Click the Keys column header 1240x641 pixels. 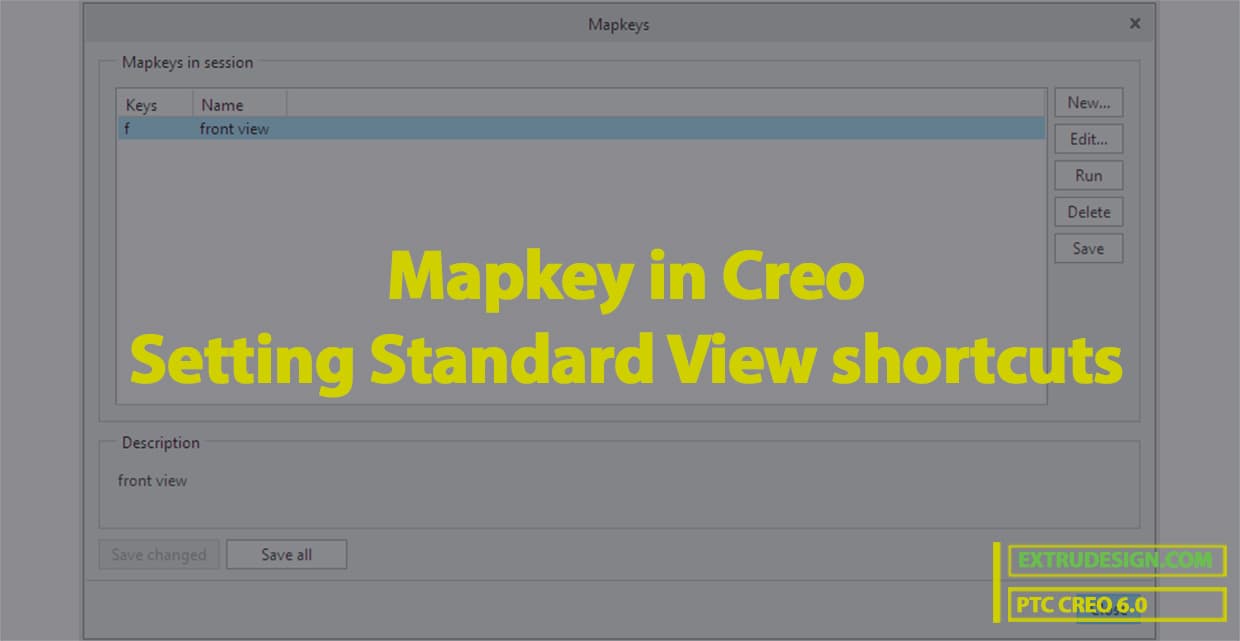pyautogui.click(x=155, y=104)
